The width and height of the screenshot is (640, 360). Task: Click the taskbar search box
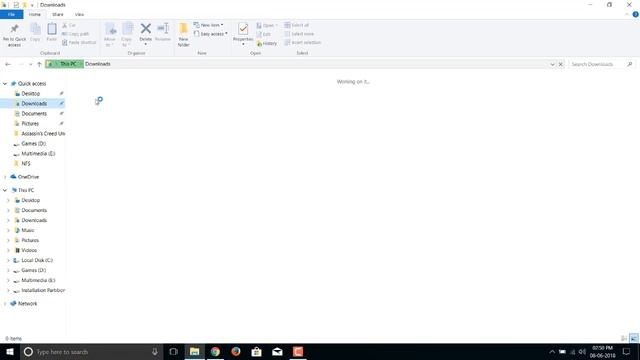click(91, 351)
